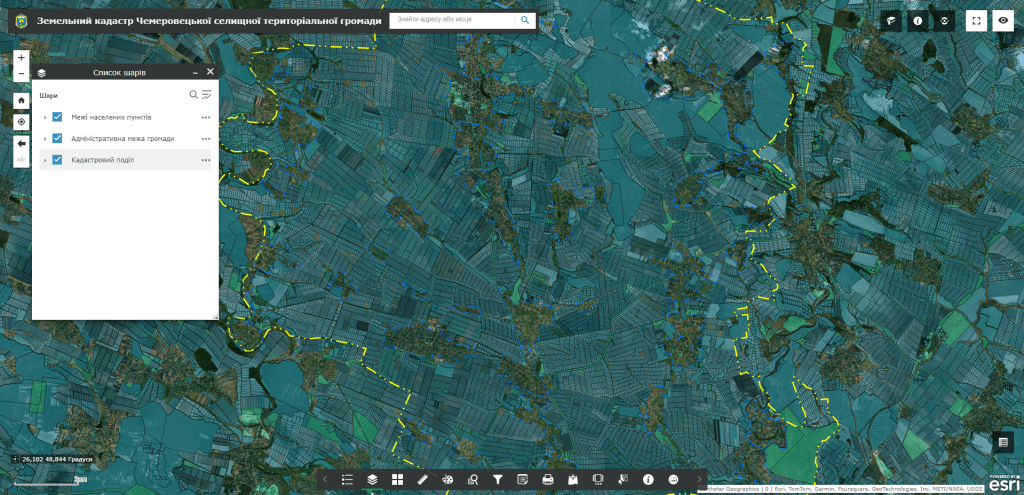1024x495 pixels.
Task: Open the About info widget at top right
Action: [x=918, y=21]
